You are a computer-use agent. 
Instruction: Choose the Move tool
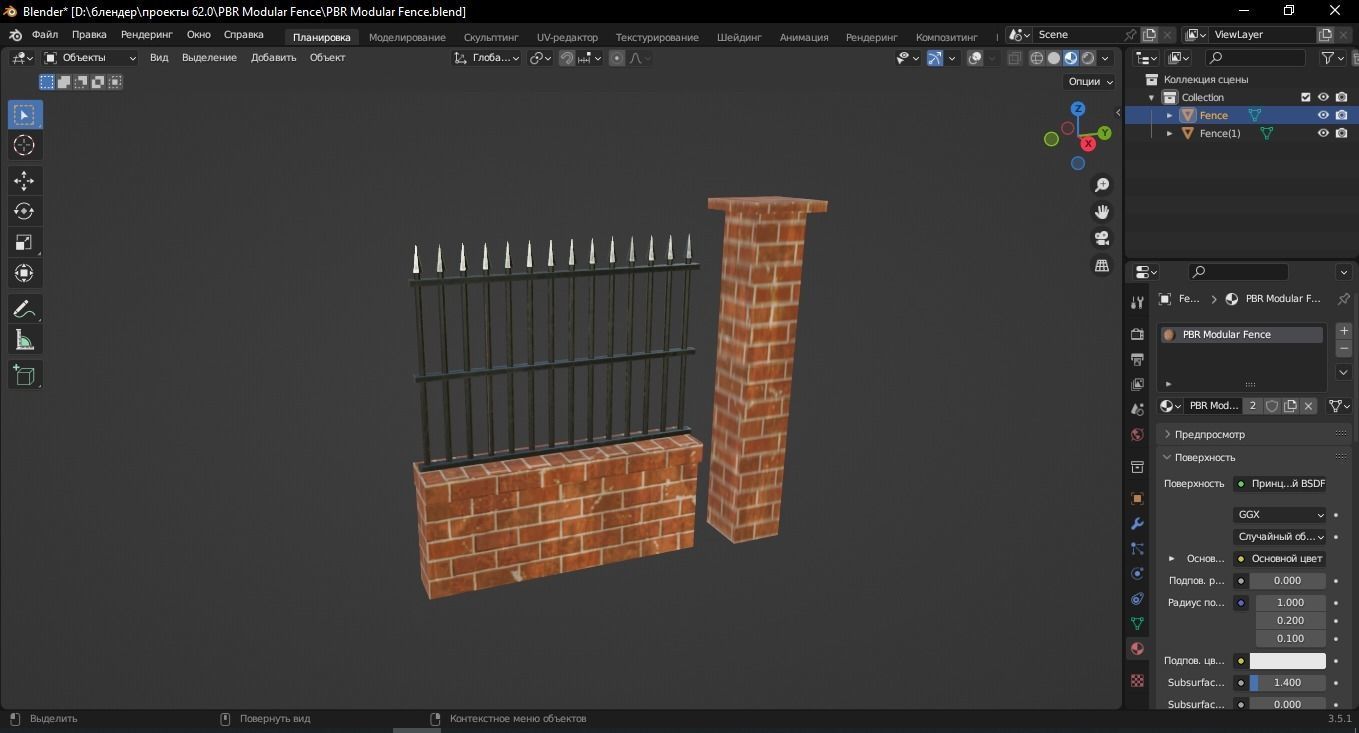coord(24,181)
